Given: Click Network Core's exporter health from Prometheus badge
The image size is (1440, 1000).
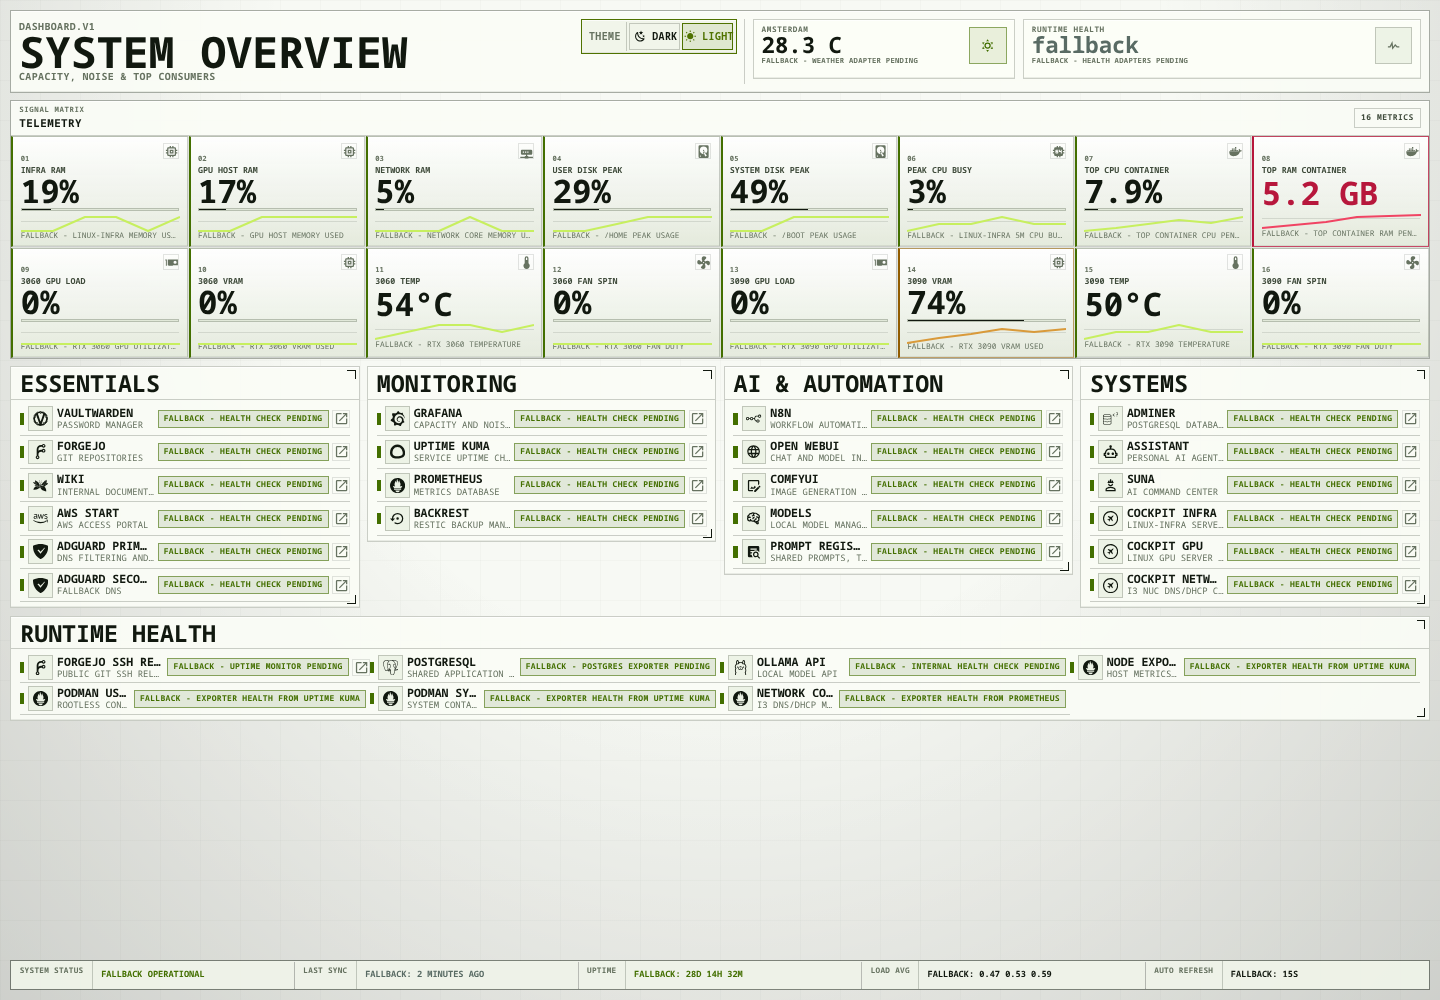Looking at the screenshot, I should point(952,699).
